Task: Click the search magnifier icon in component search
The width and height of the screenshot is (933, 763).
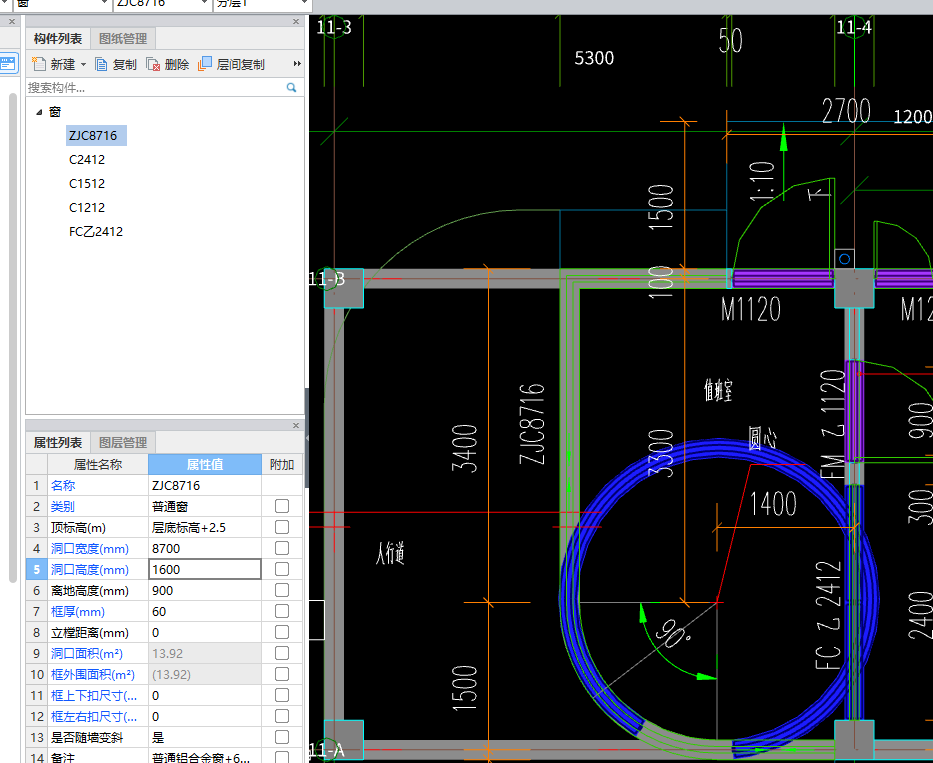Action: coord(292,88)
